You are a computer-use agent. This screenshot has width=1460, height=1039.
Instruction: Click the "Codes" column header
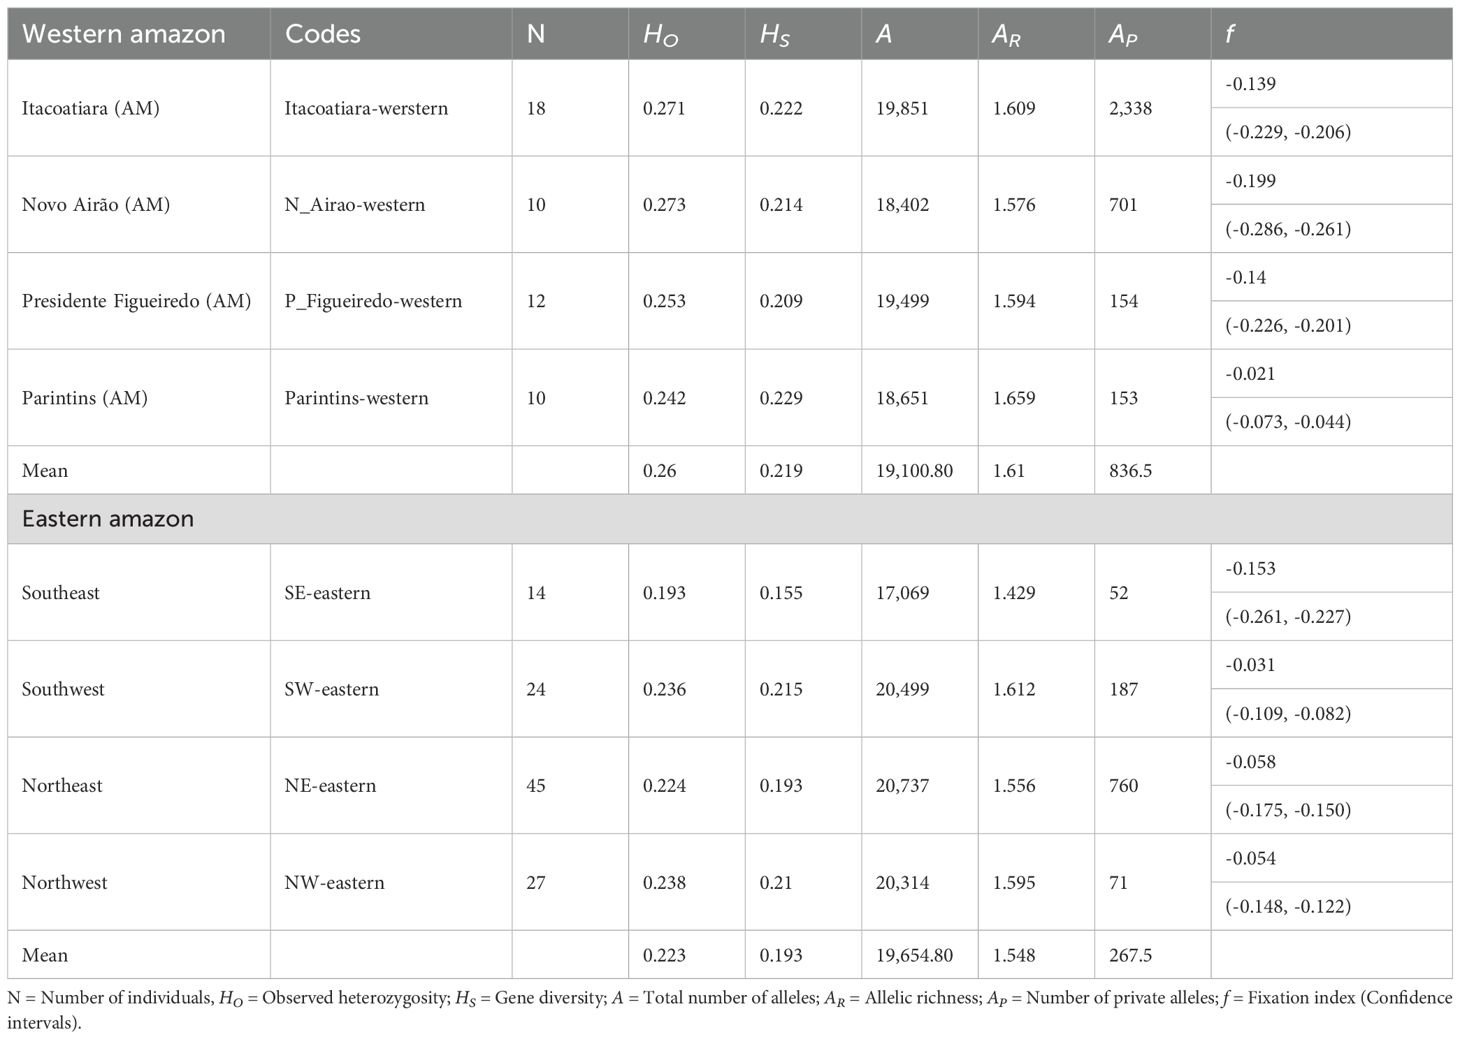(x=322, y=34)
